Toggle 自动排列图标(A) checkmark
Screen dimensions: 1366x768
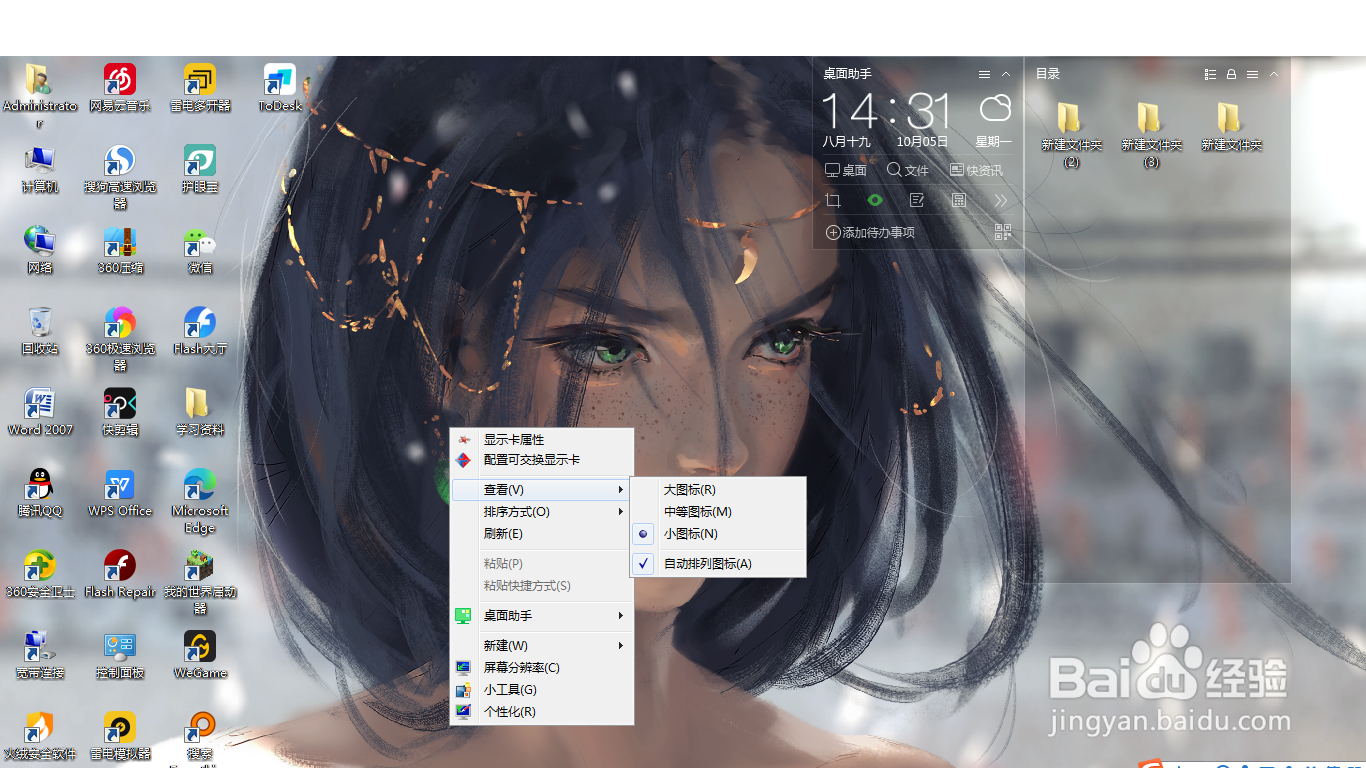718,564
